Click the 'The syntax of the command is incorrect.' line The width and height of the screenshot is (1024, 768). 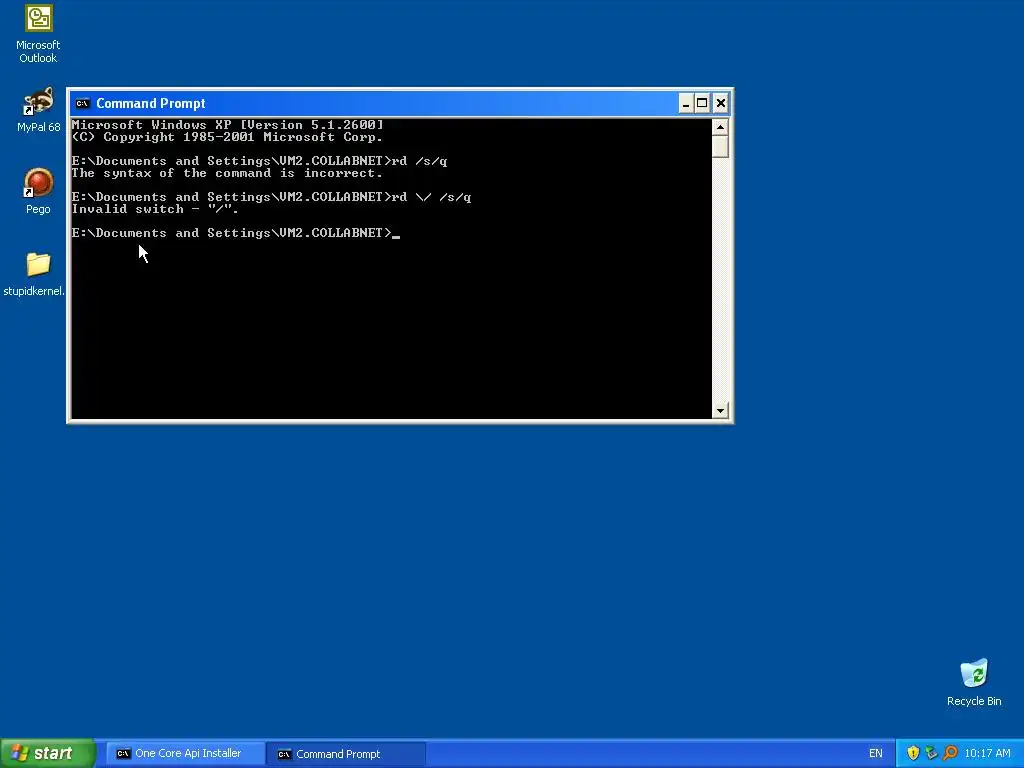pos(227,173)
